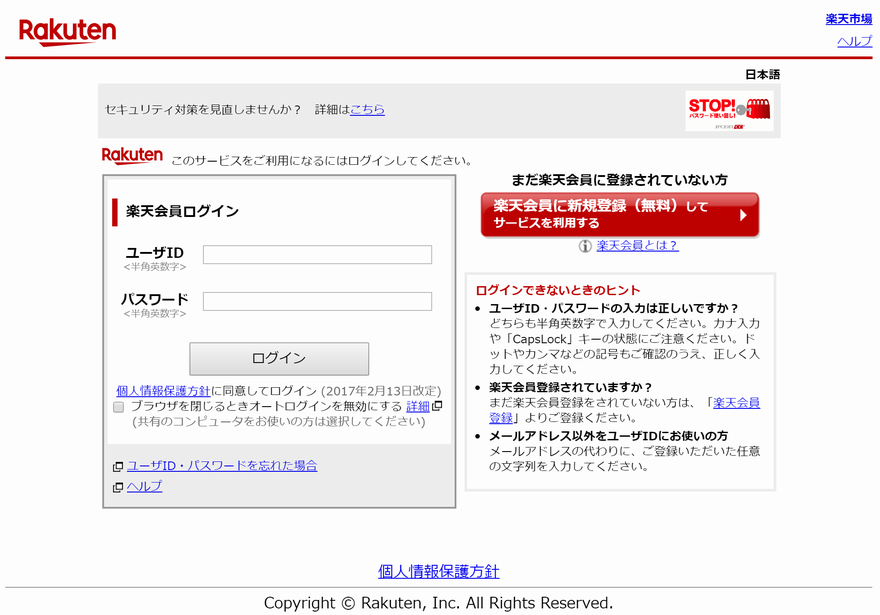The height and width of the screenshot is (615, 880).
Task: Enable the disable auto-login on browser close checkbox
Action: click(119, 407)
